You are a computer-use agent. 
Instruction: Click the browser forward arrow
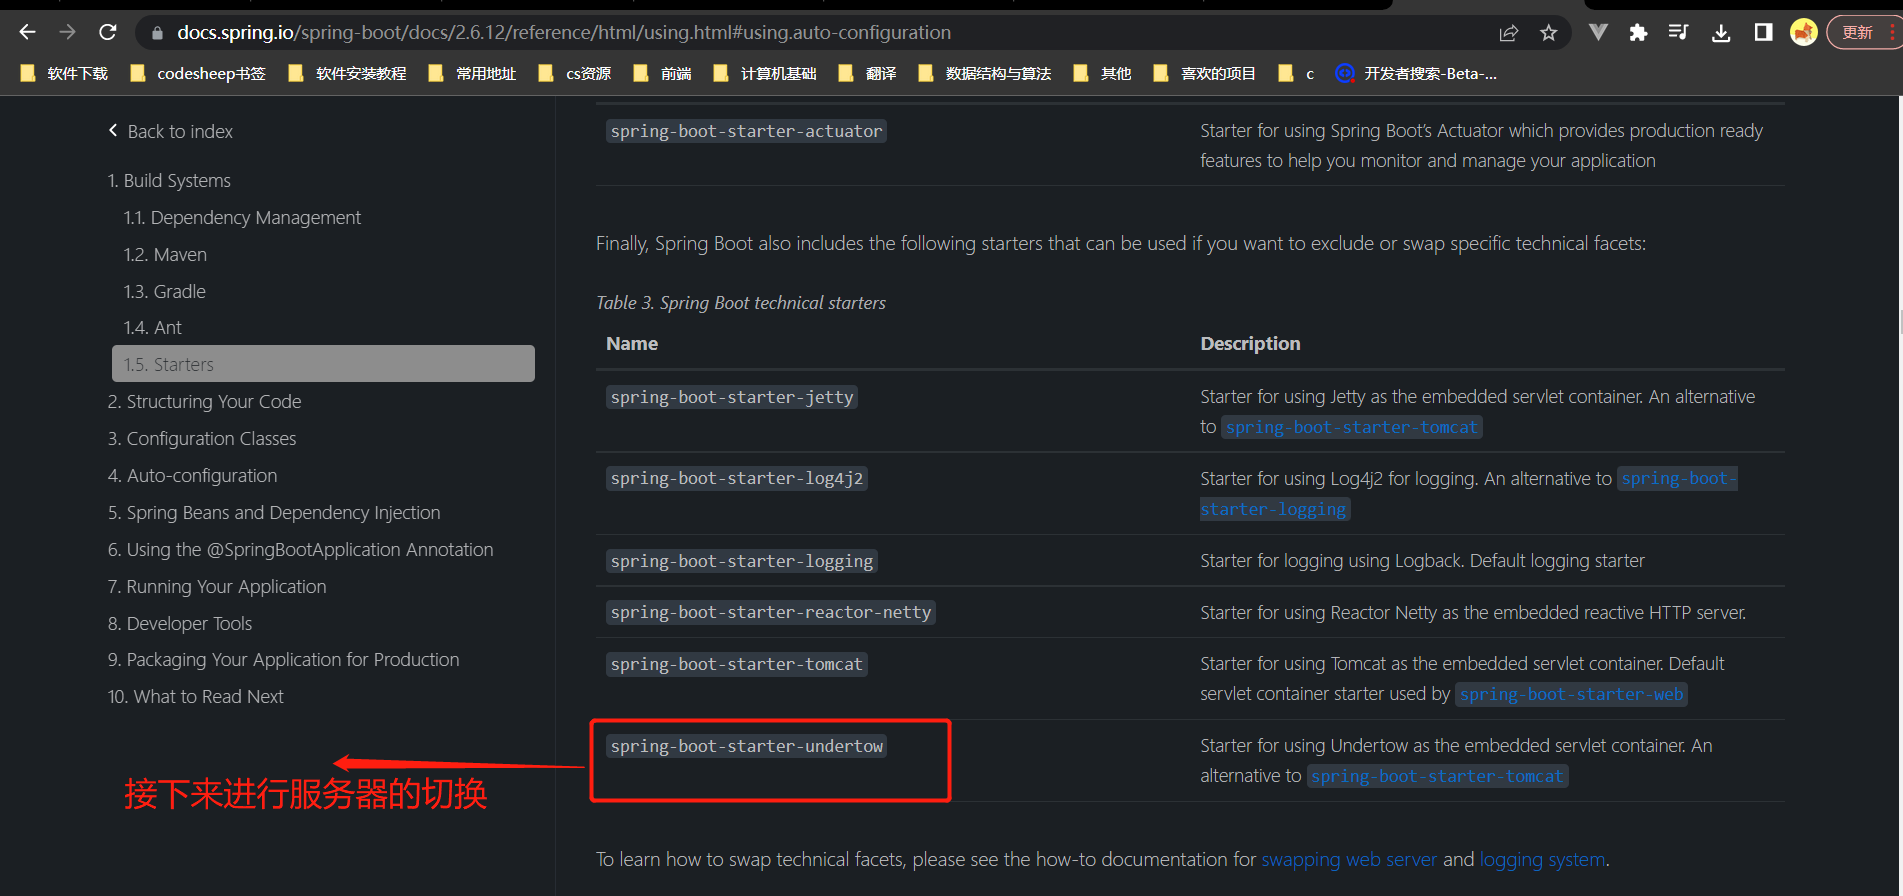click(x=67, y=32)
